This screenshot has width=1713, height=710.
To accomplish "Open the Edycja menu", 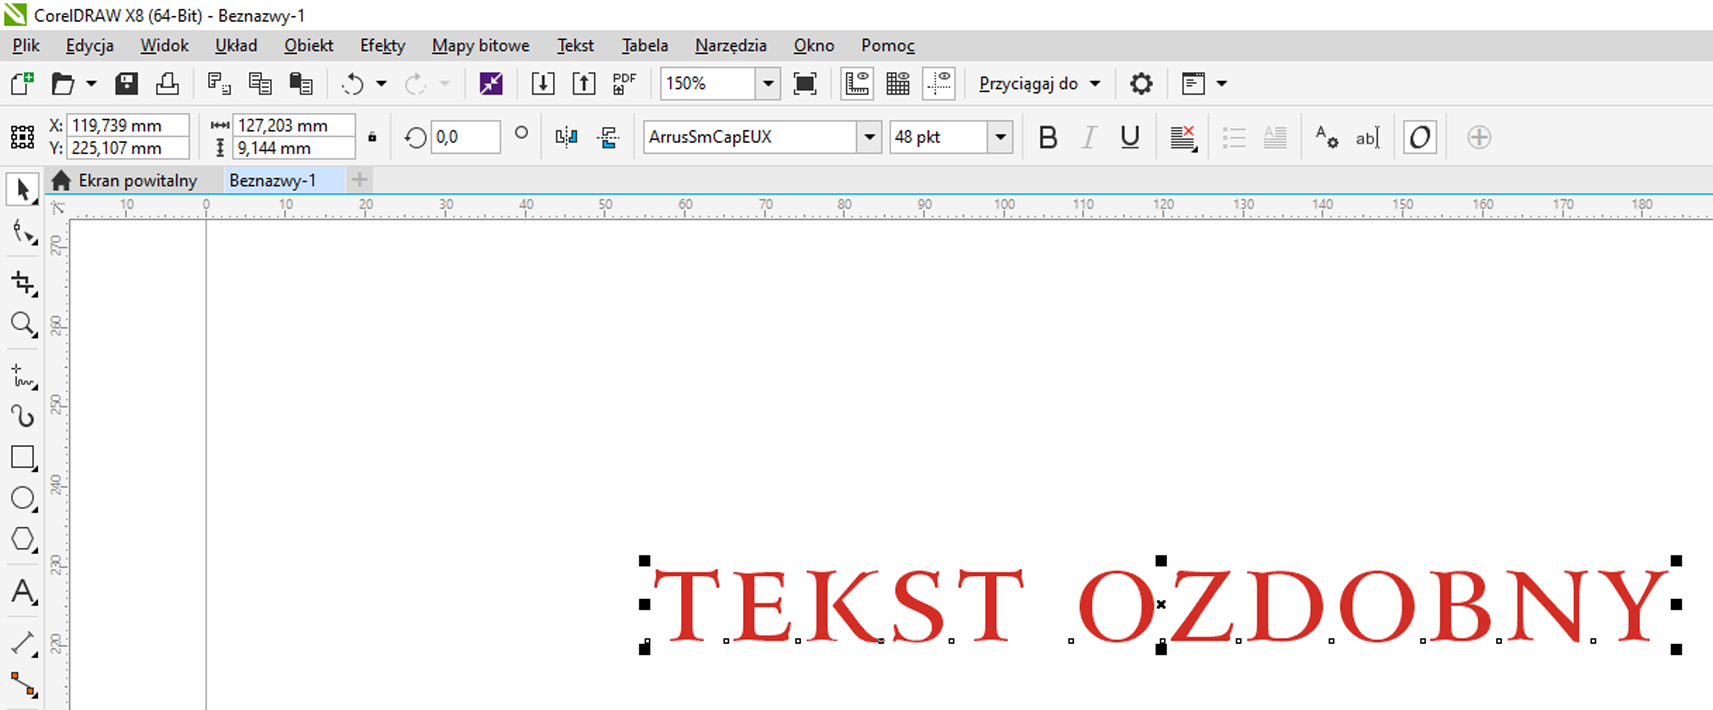I will 90,45.
